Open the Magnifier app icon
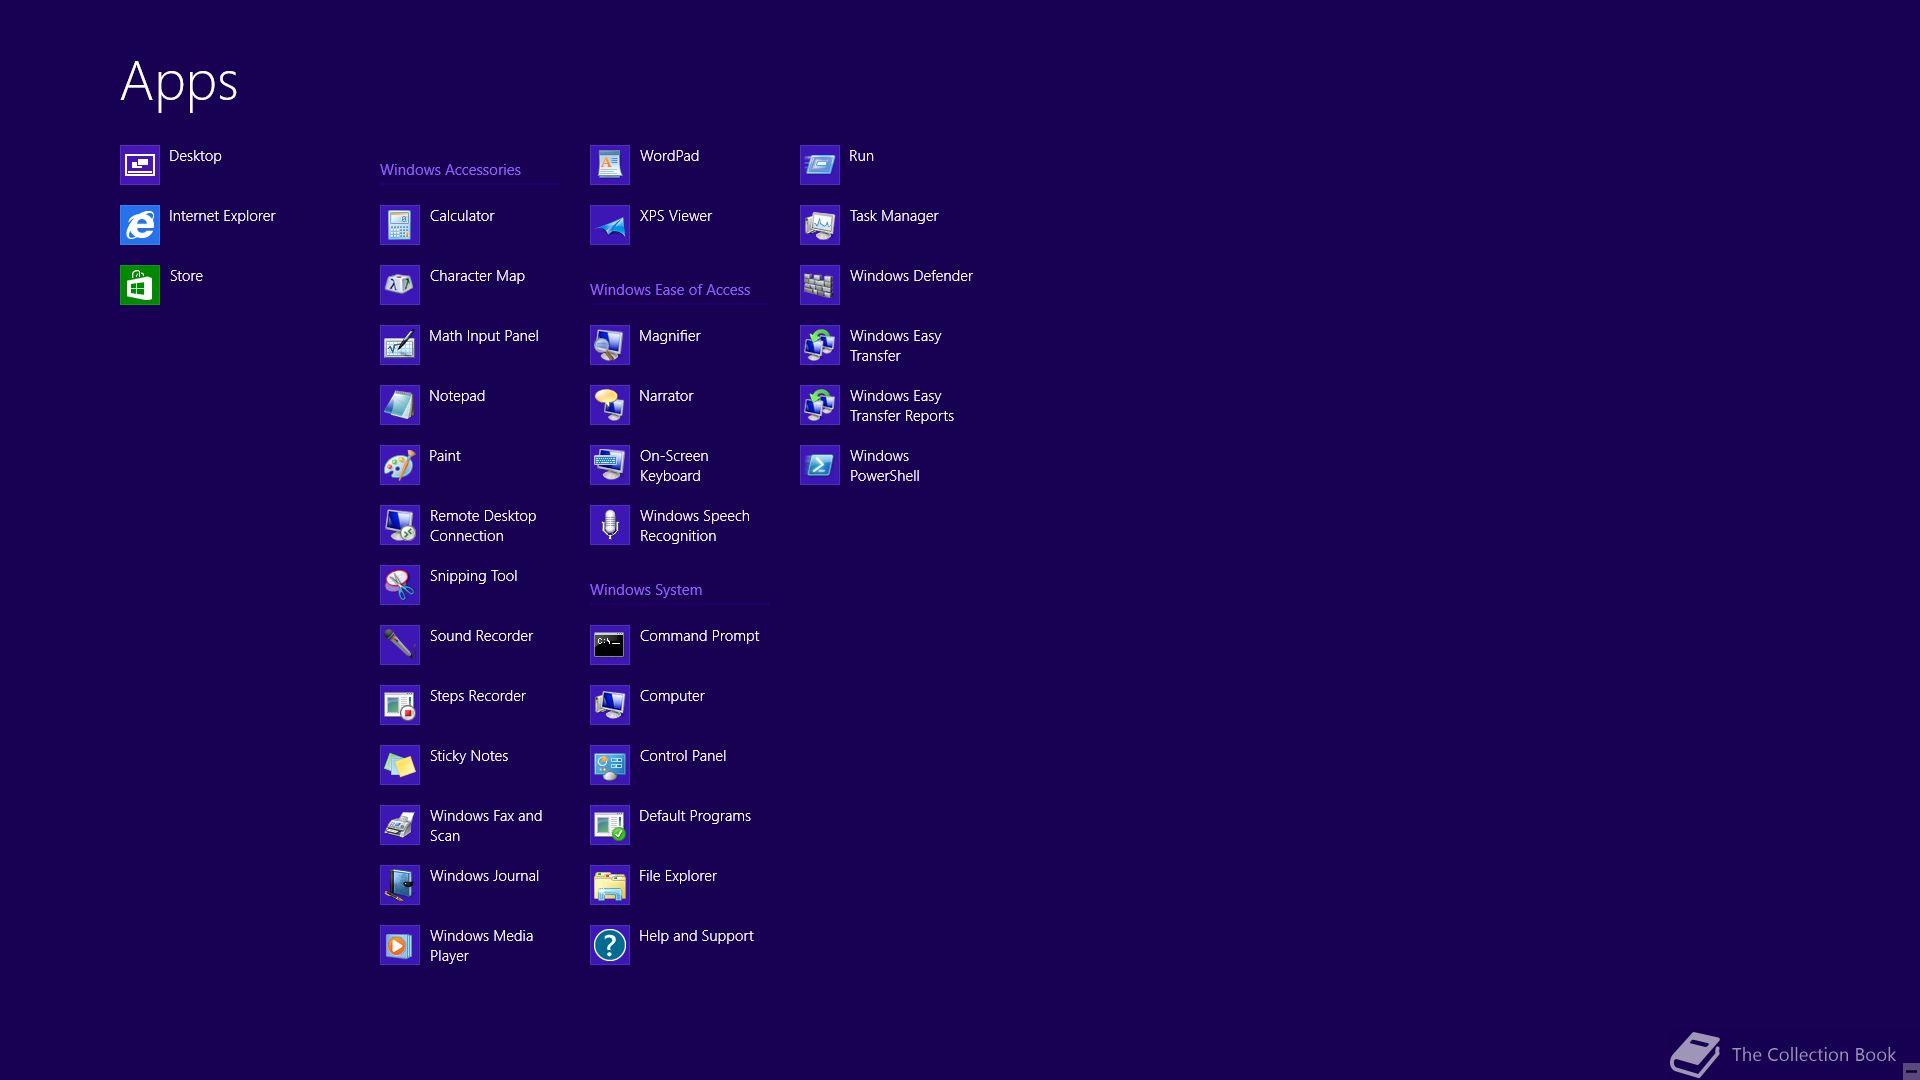The width and height of the screenshot is (1920, 1080). [610, 345]
